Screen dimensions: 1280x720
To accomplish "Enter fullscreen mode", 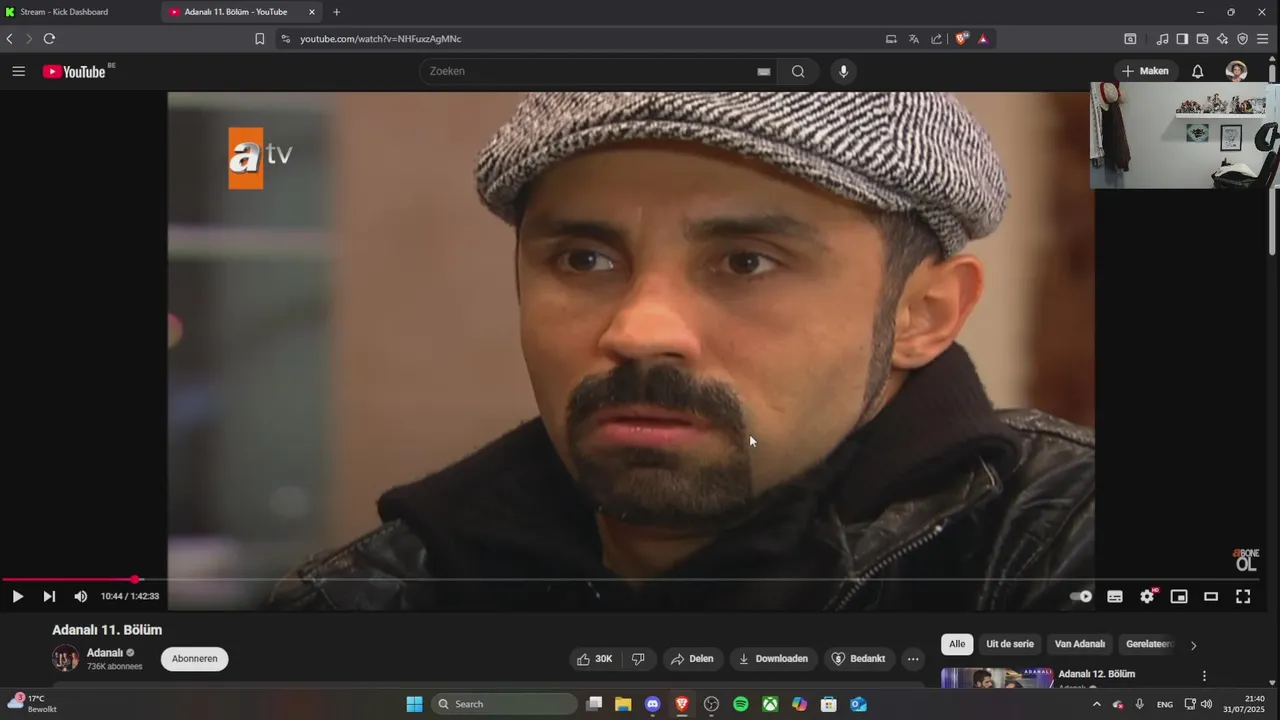I will pyautogui.click(x=1243, y=597).
